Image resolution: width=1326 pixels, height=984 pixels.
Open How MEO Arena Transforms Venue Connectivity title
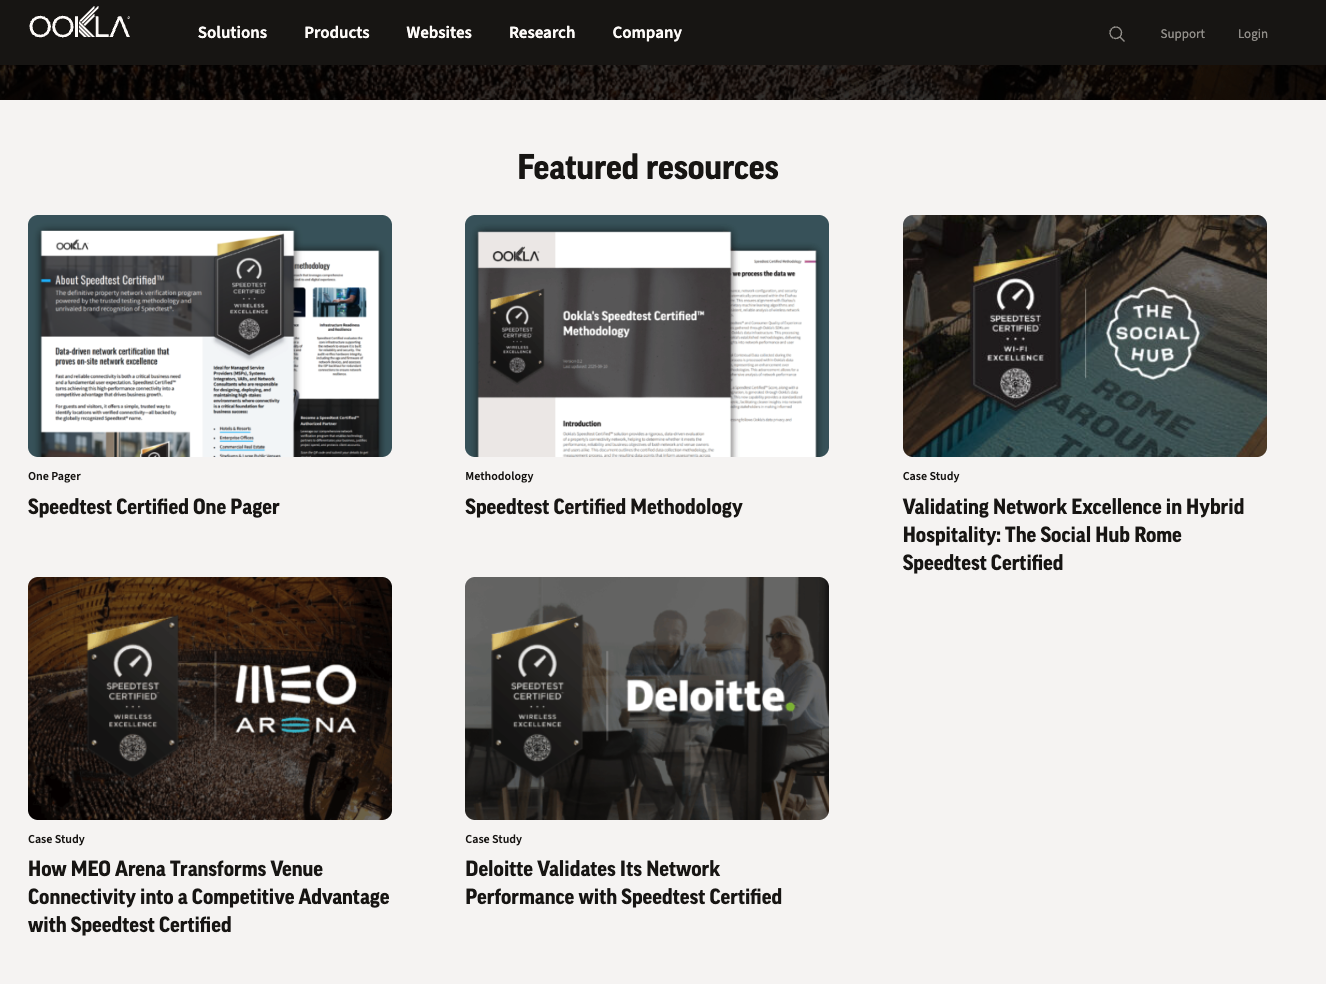click(x=209, y=897)
